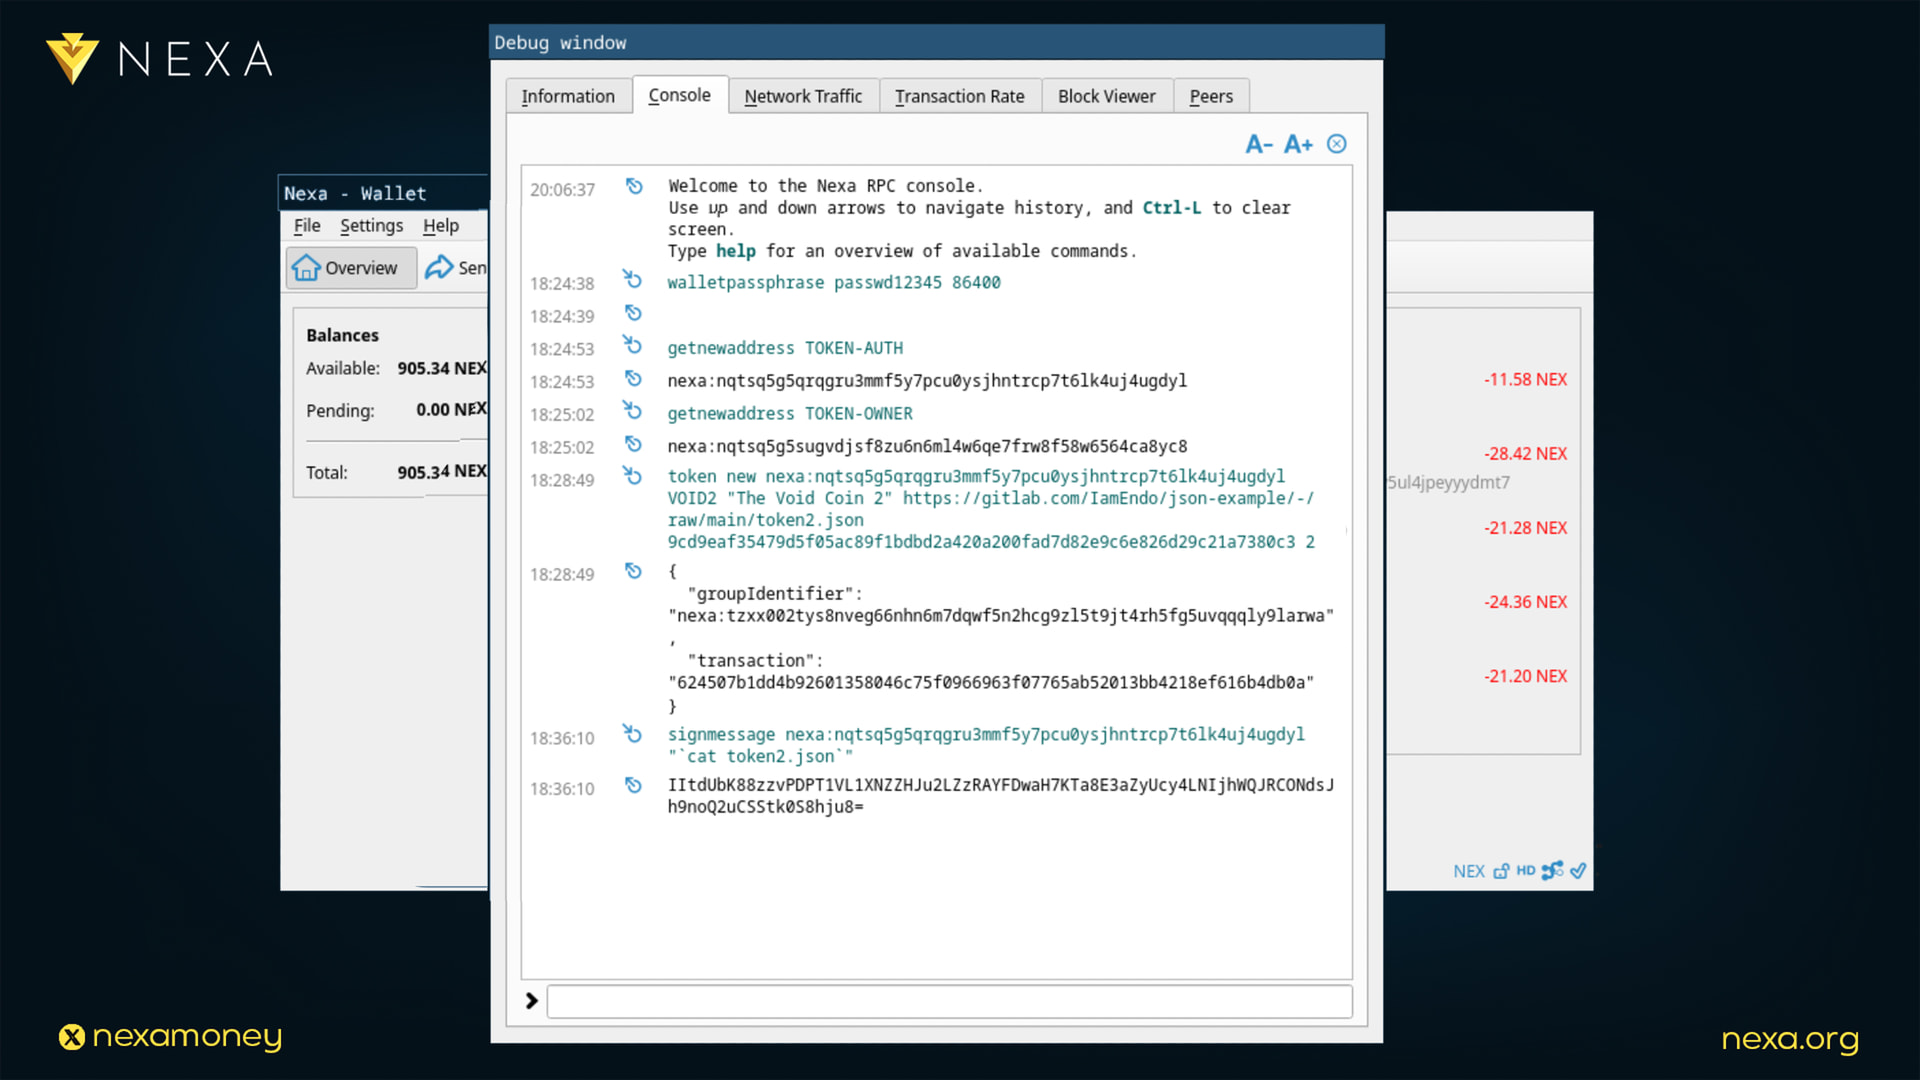Click the sync checkmark status icon
The width and height of the screenshot is (1920, 1080).
tap(1578, 870)
